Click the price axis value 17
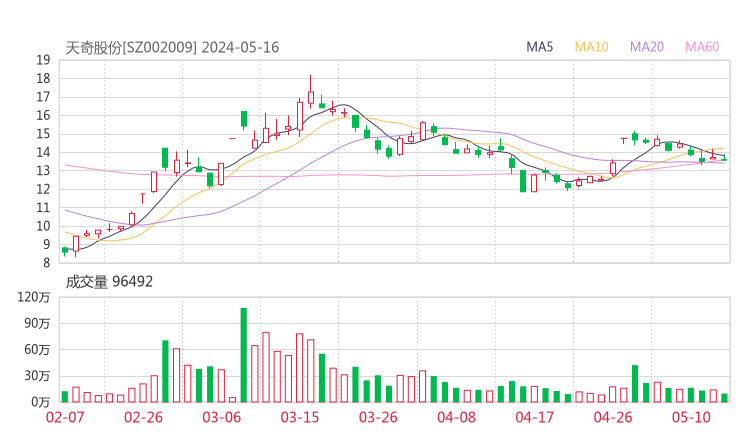 click(x=43, y=97)
